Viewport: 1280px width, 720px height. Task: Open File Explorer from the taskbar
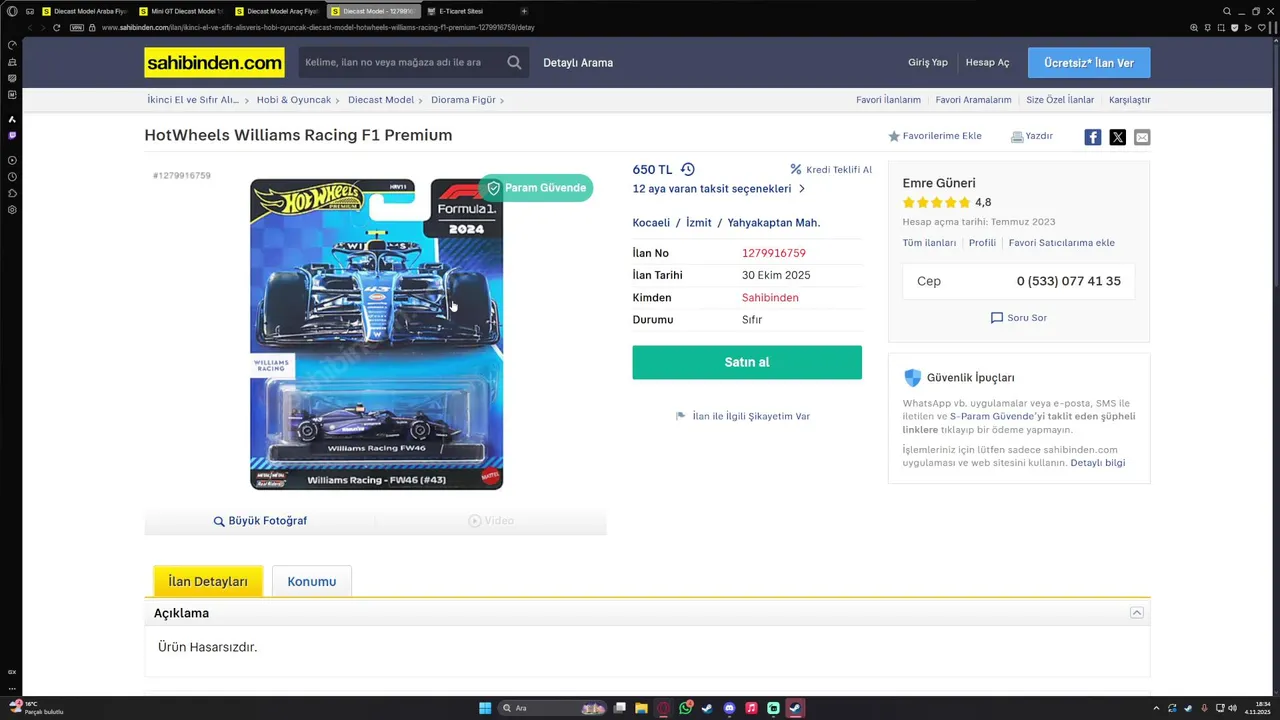641,708
